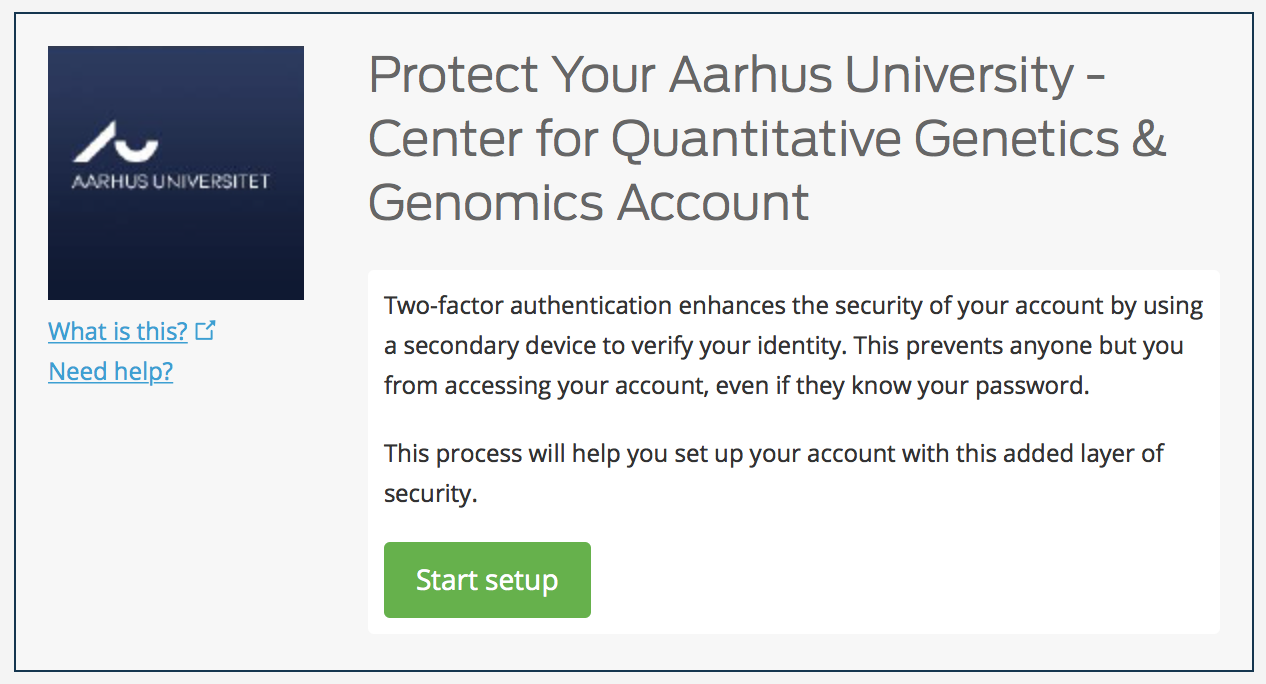Click the "Genomics Account" heading line
Screen dimensions: 1266x684
tap(588, 204)
